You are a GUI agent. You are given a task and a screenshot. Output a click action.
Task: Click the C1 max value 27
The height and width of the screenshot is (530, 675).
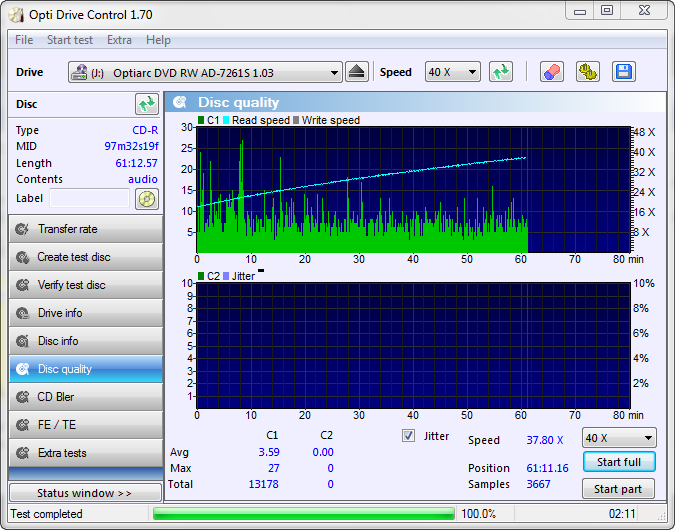click(x=274, y=468)
